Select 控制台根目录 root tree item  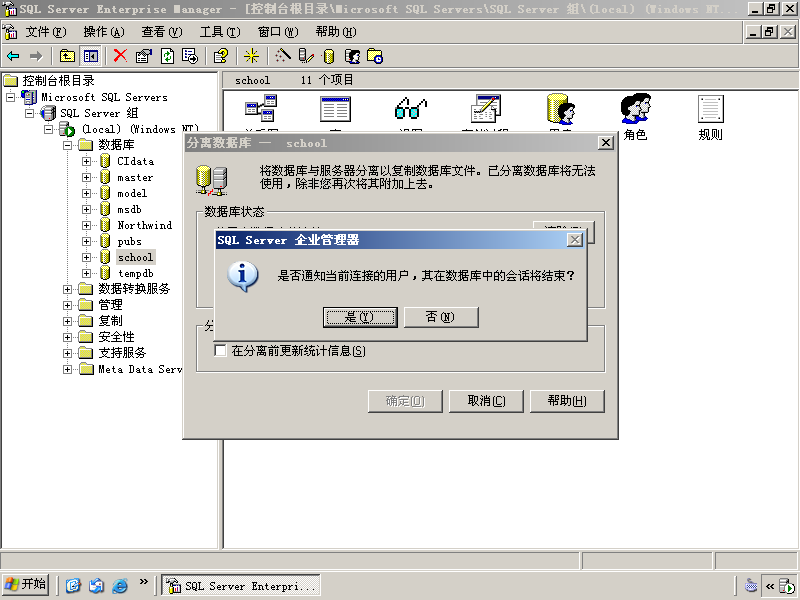point(58,81)
